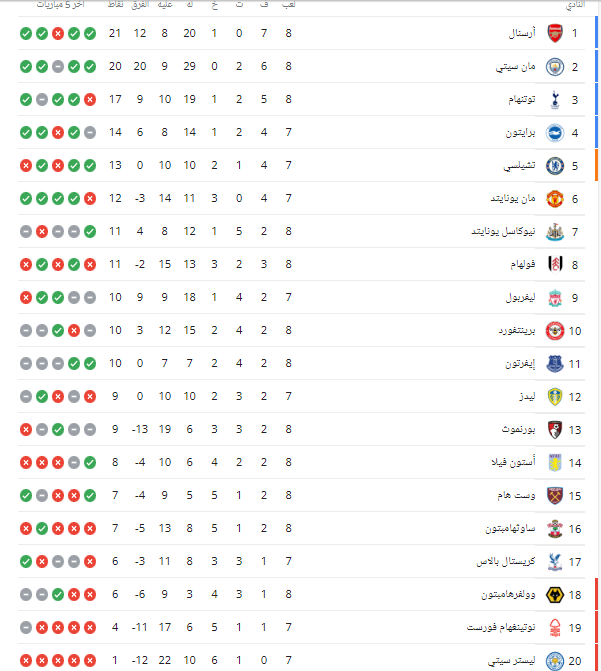
Task: Click the Wolverhampton wolf crest
Action: [x=555, y=595]
